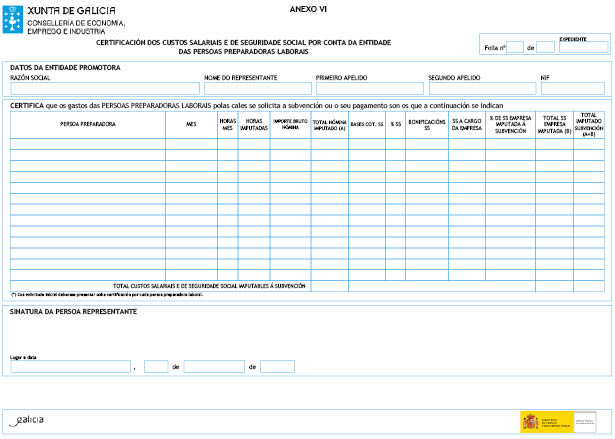Viewport: 615px width, 439px height.
Task: Click the day field in signature date
Action: click(155, 366)
